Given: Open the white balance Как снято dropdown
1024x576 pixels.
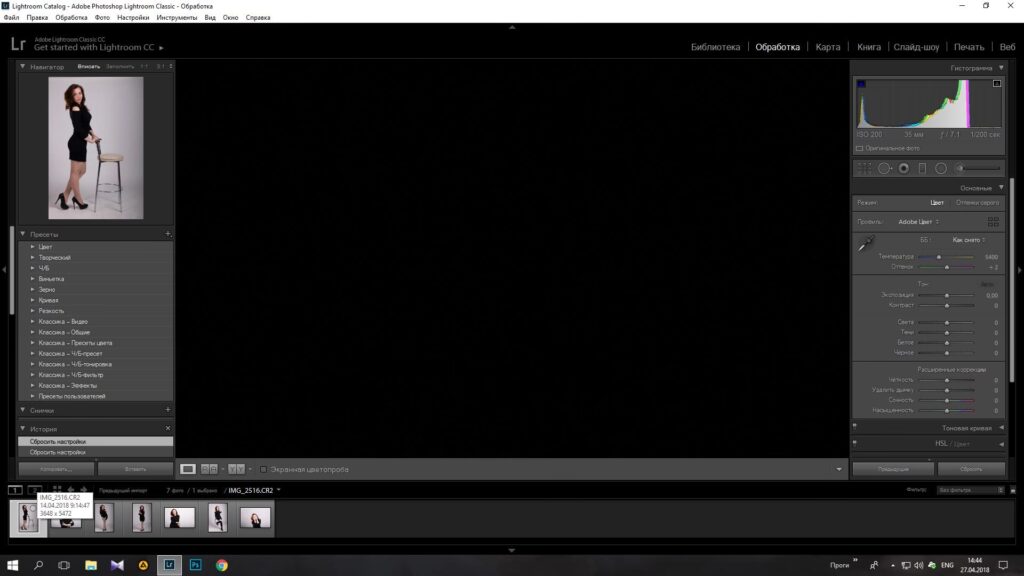Looking at the screenshot, I should pyautogui.click(x=968, y=240).
